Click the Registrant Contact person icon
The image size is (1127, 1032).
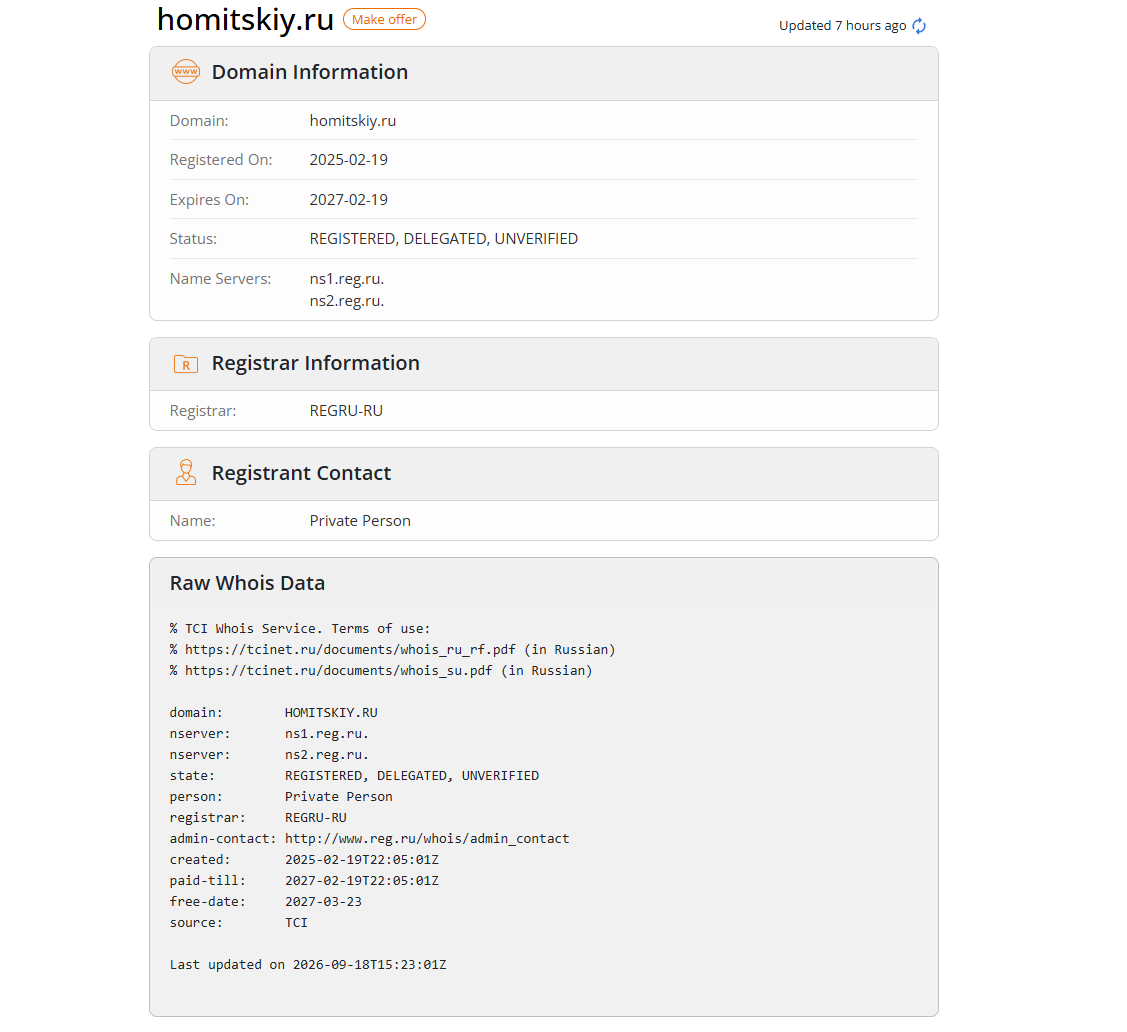coord(185,473)
